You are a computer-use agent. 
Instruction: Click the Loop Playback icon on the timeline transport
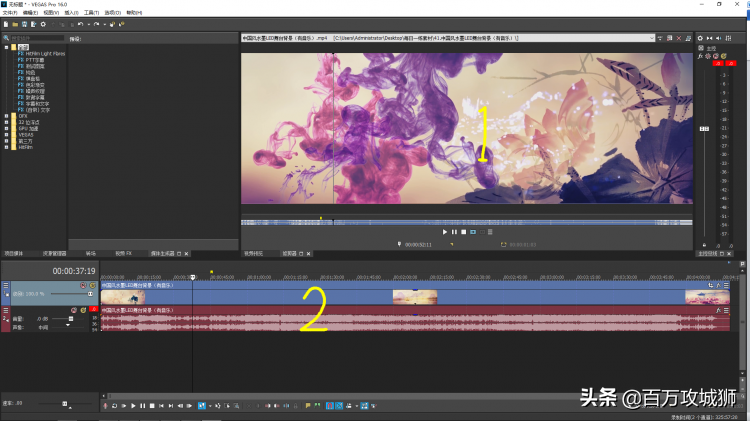click(113, 405)
